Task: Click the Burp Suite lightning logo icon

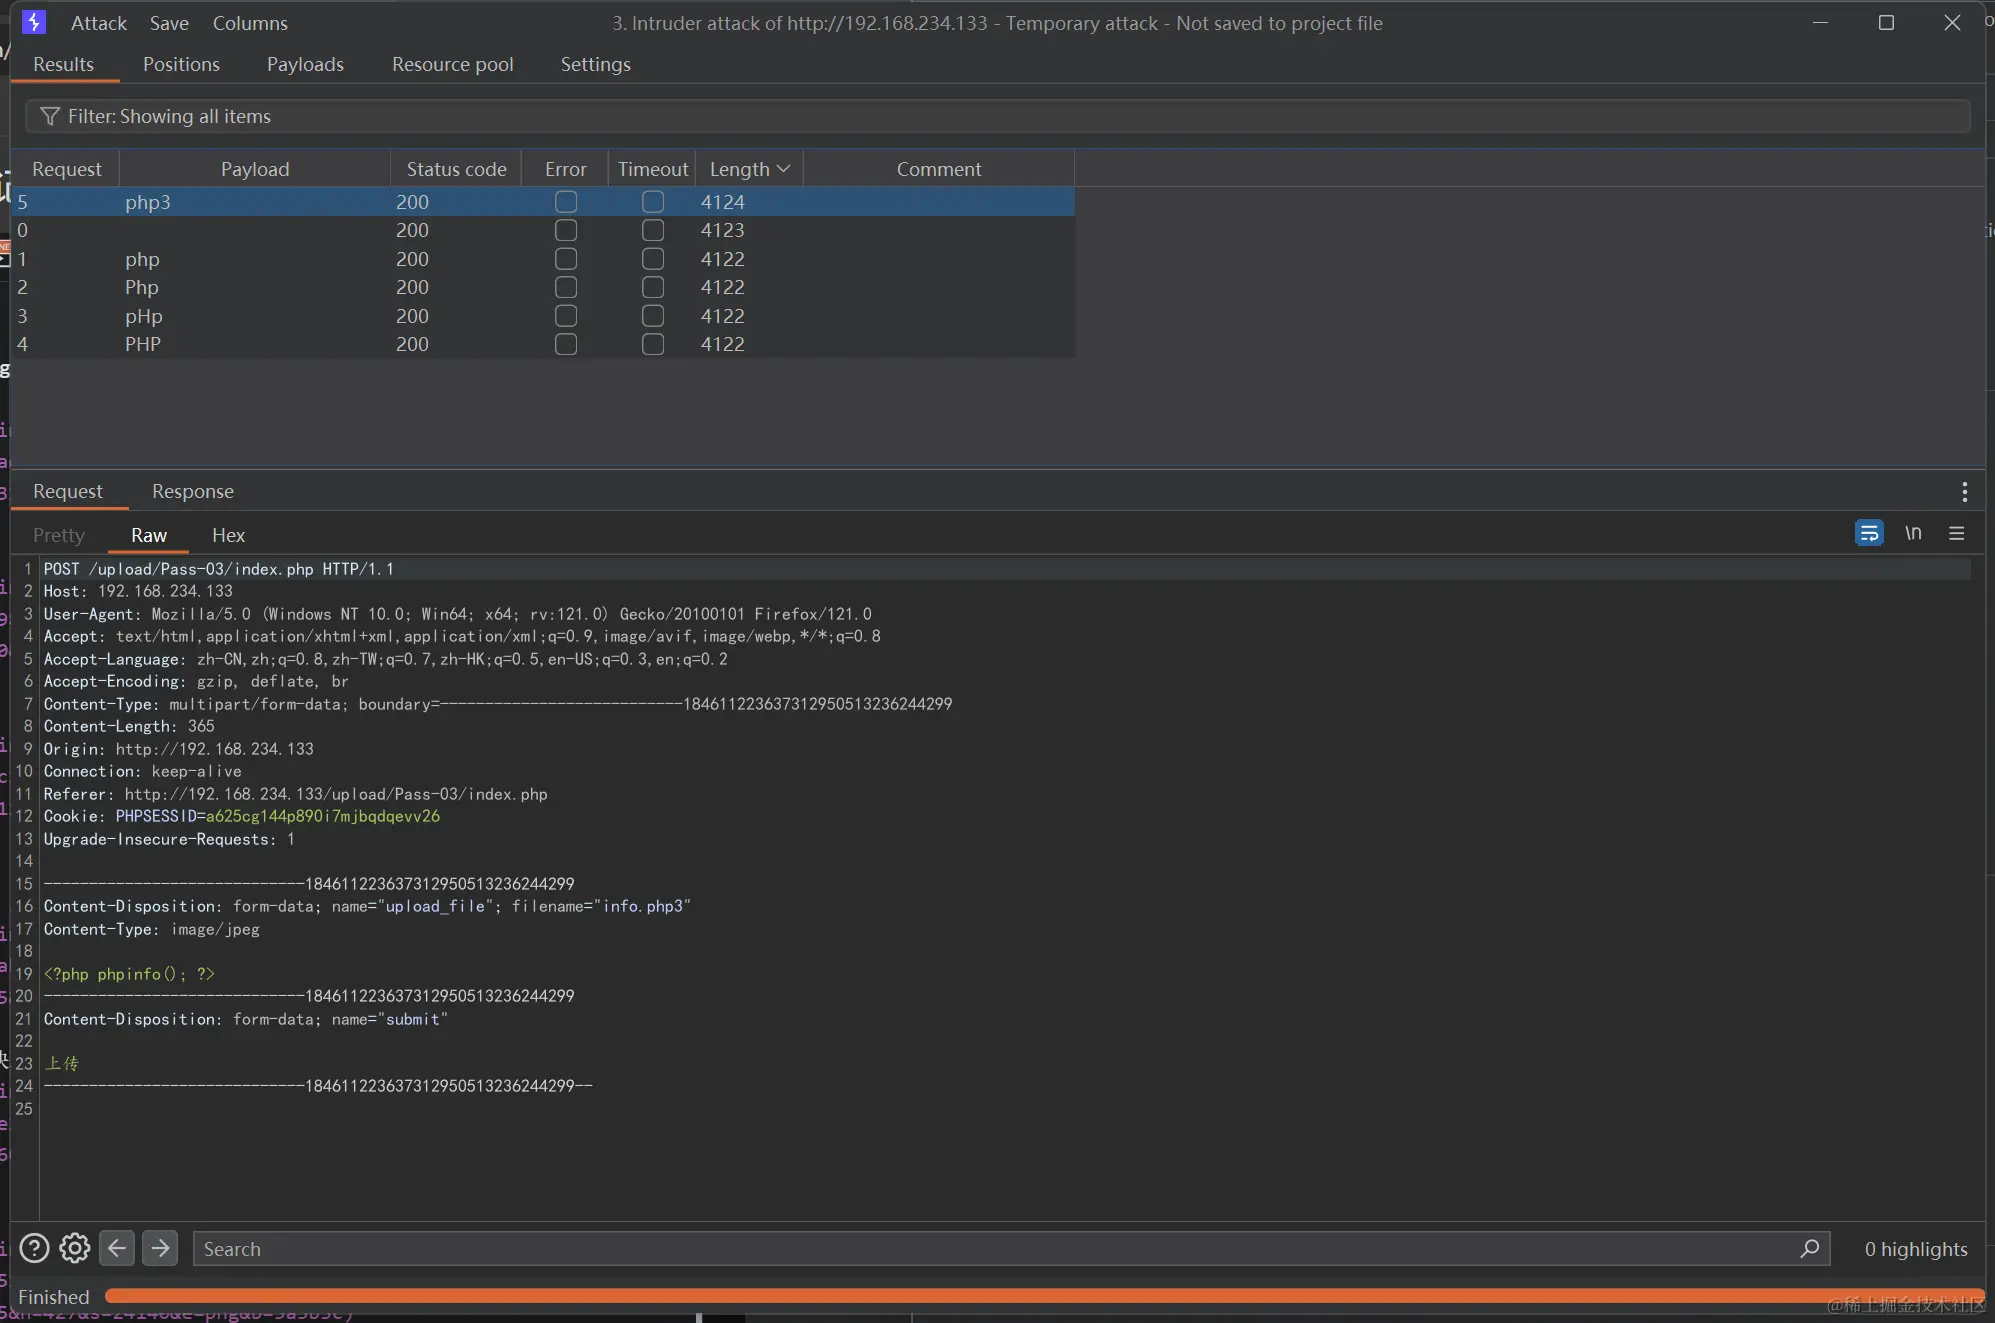Action: (34, 22)
